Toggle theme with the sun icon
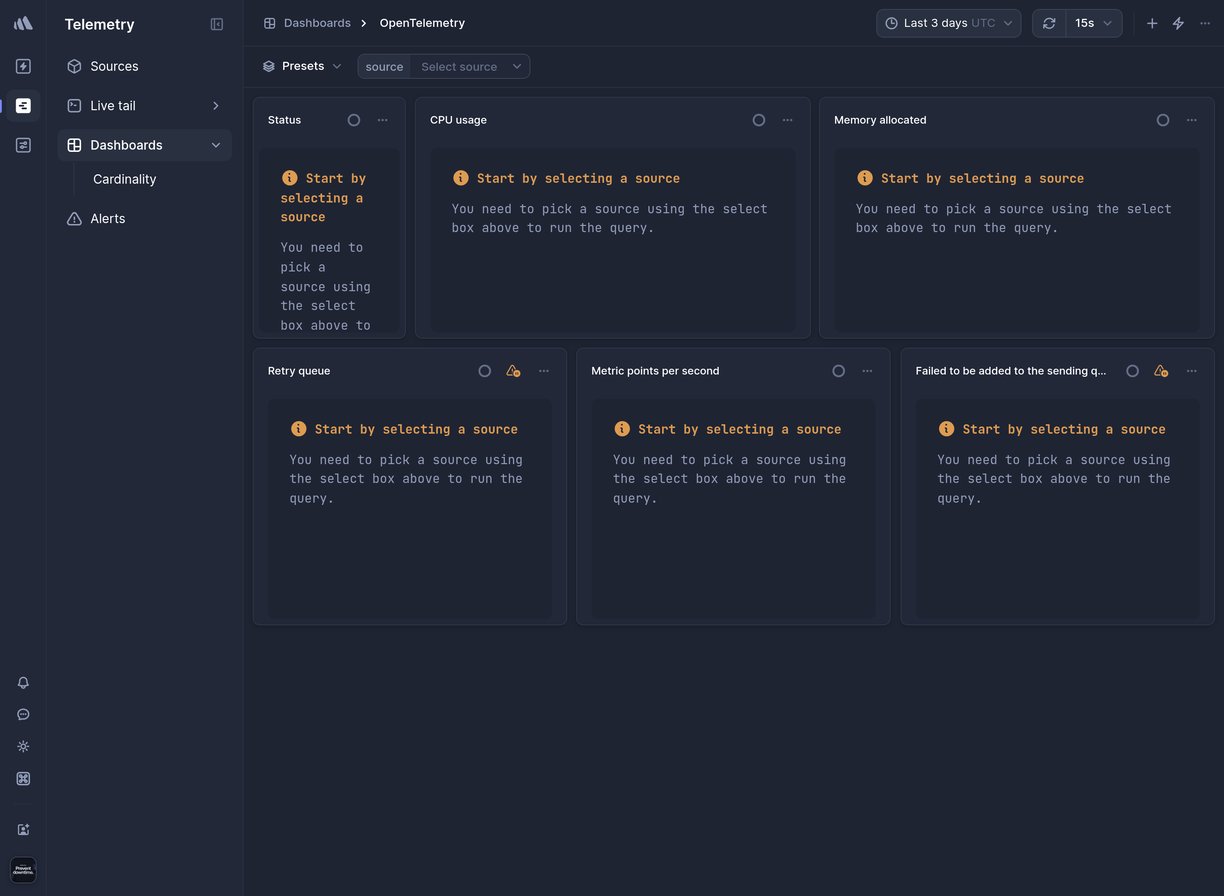Viewport: 1224px width, 896px height. pyautogui.click(x=23, y=747)
